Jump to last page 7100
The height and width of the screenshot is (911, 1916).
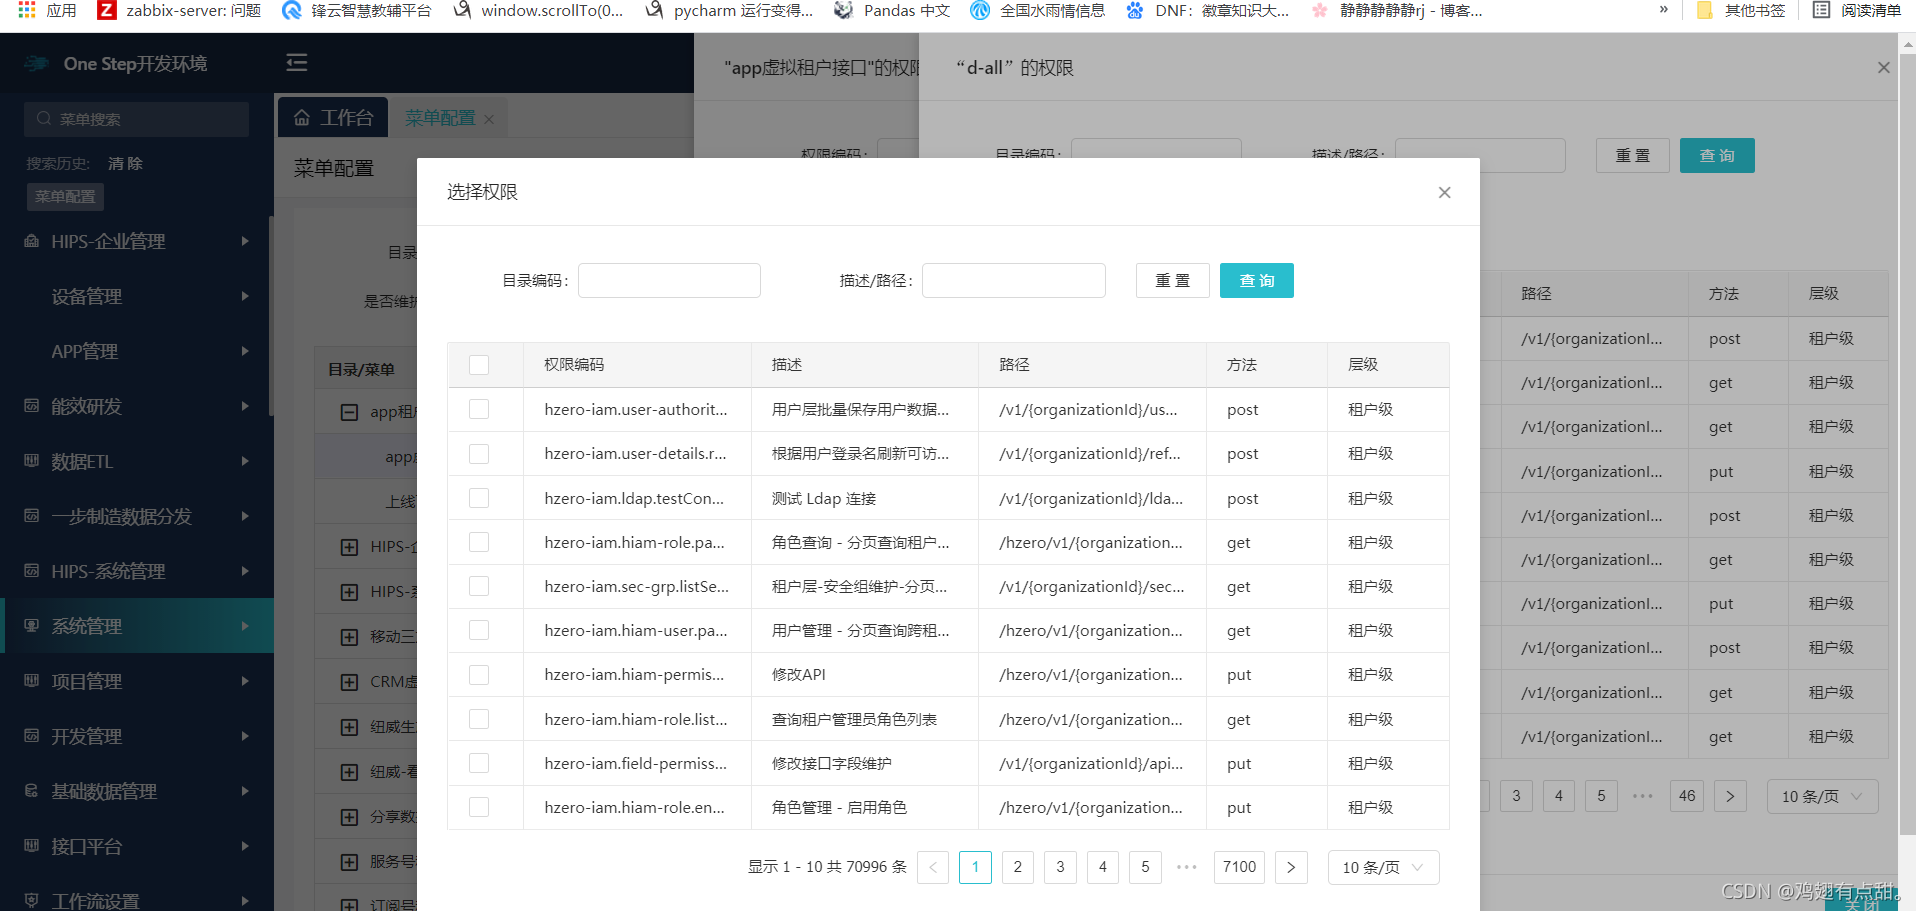[x=1239, y=867]
